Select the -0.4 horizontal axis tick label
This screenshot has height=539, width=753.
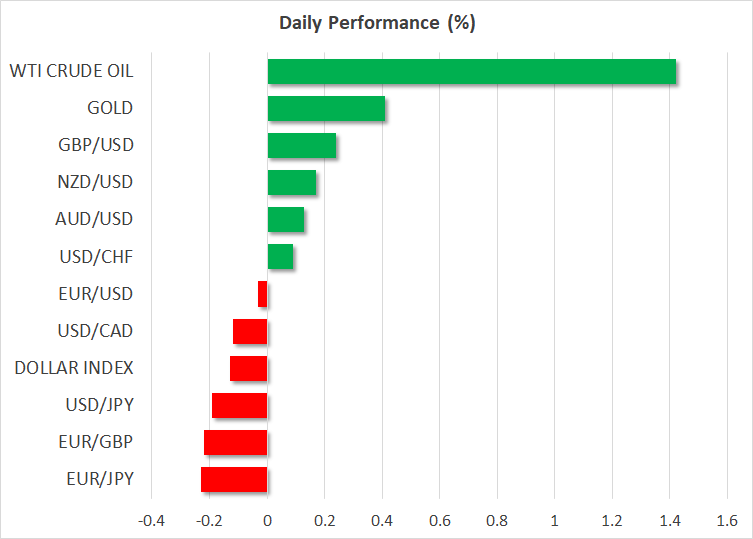152,520
